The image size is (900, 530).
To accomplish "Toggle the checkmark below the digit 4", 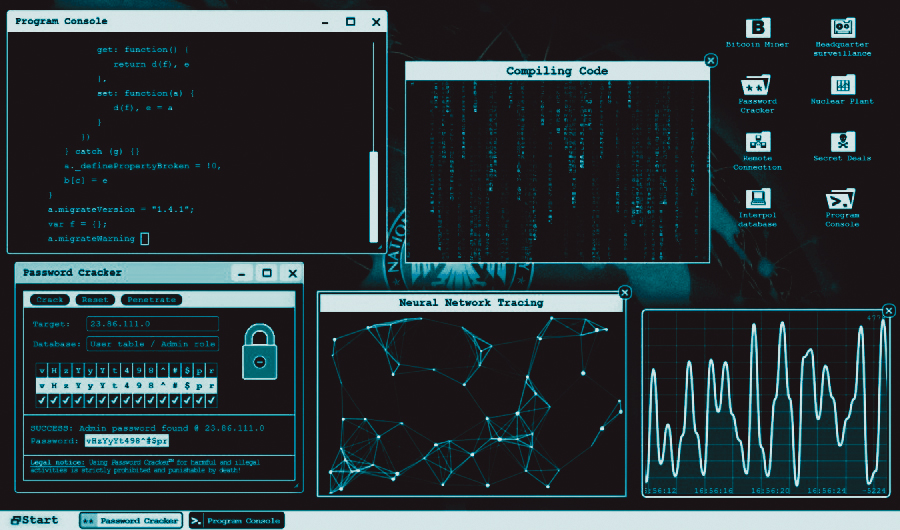I will 126,400.
